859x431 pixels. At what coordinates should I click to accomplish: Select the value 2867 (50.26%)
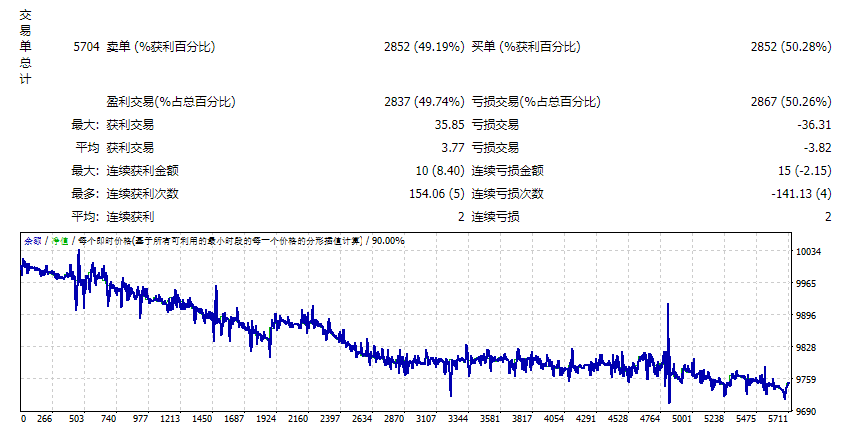[x=791, y=102]
